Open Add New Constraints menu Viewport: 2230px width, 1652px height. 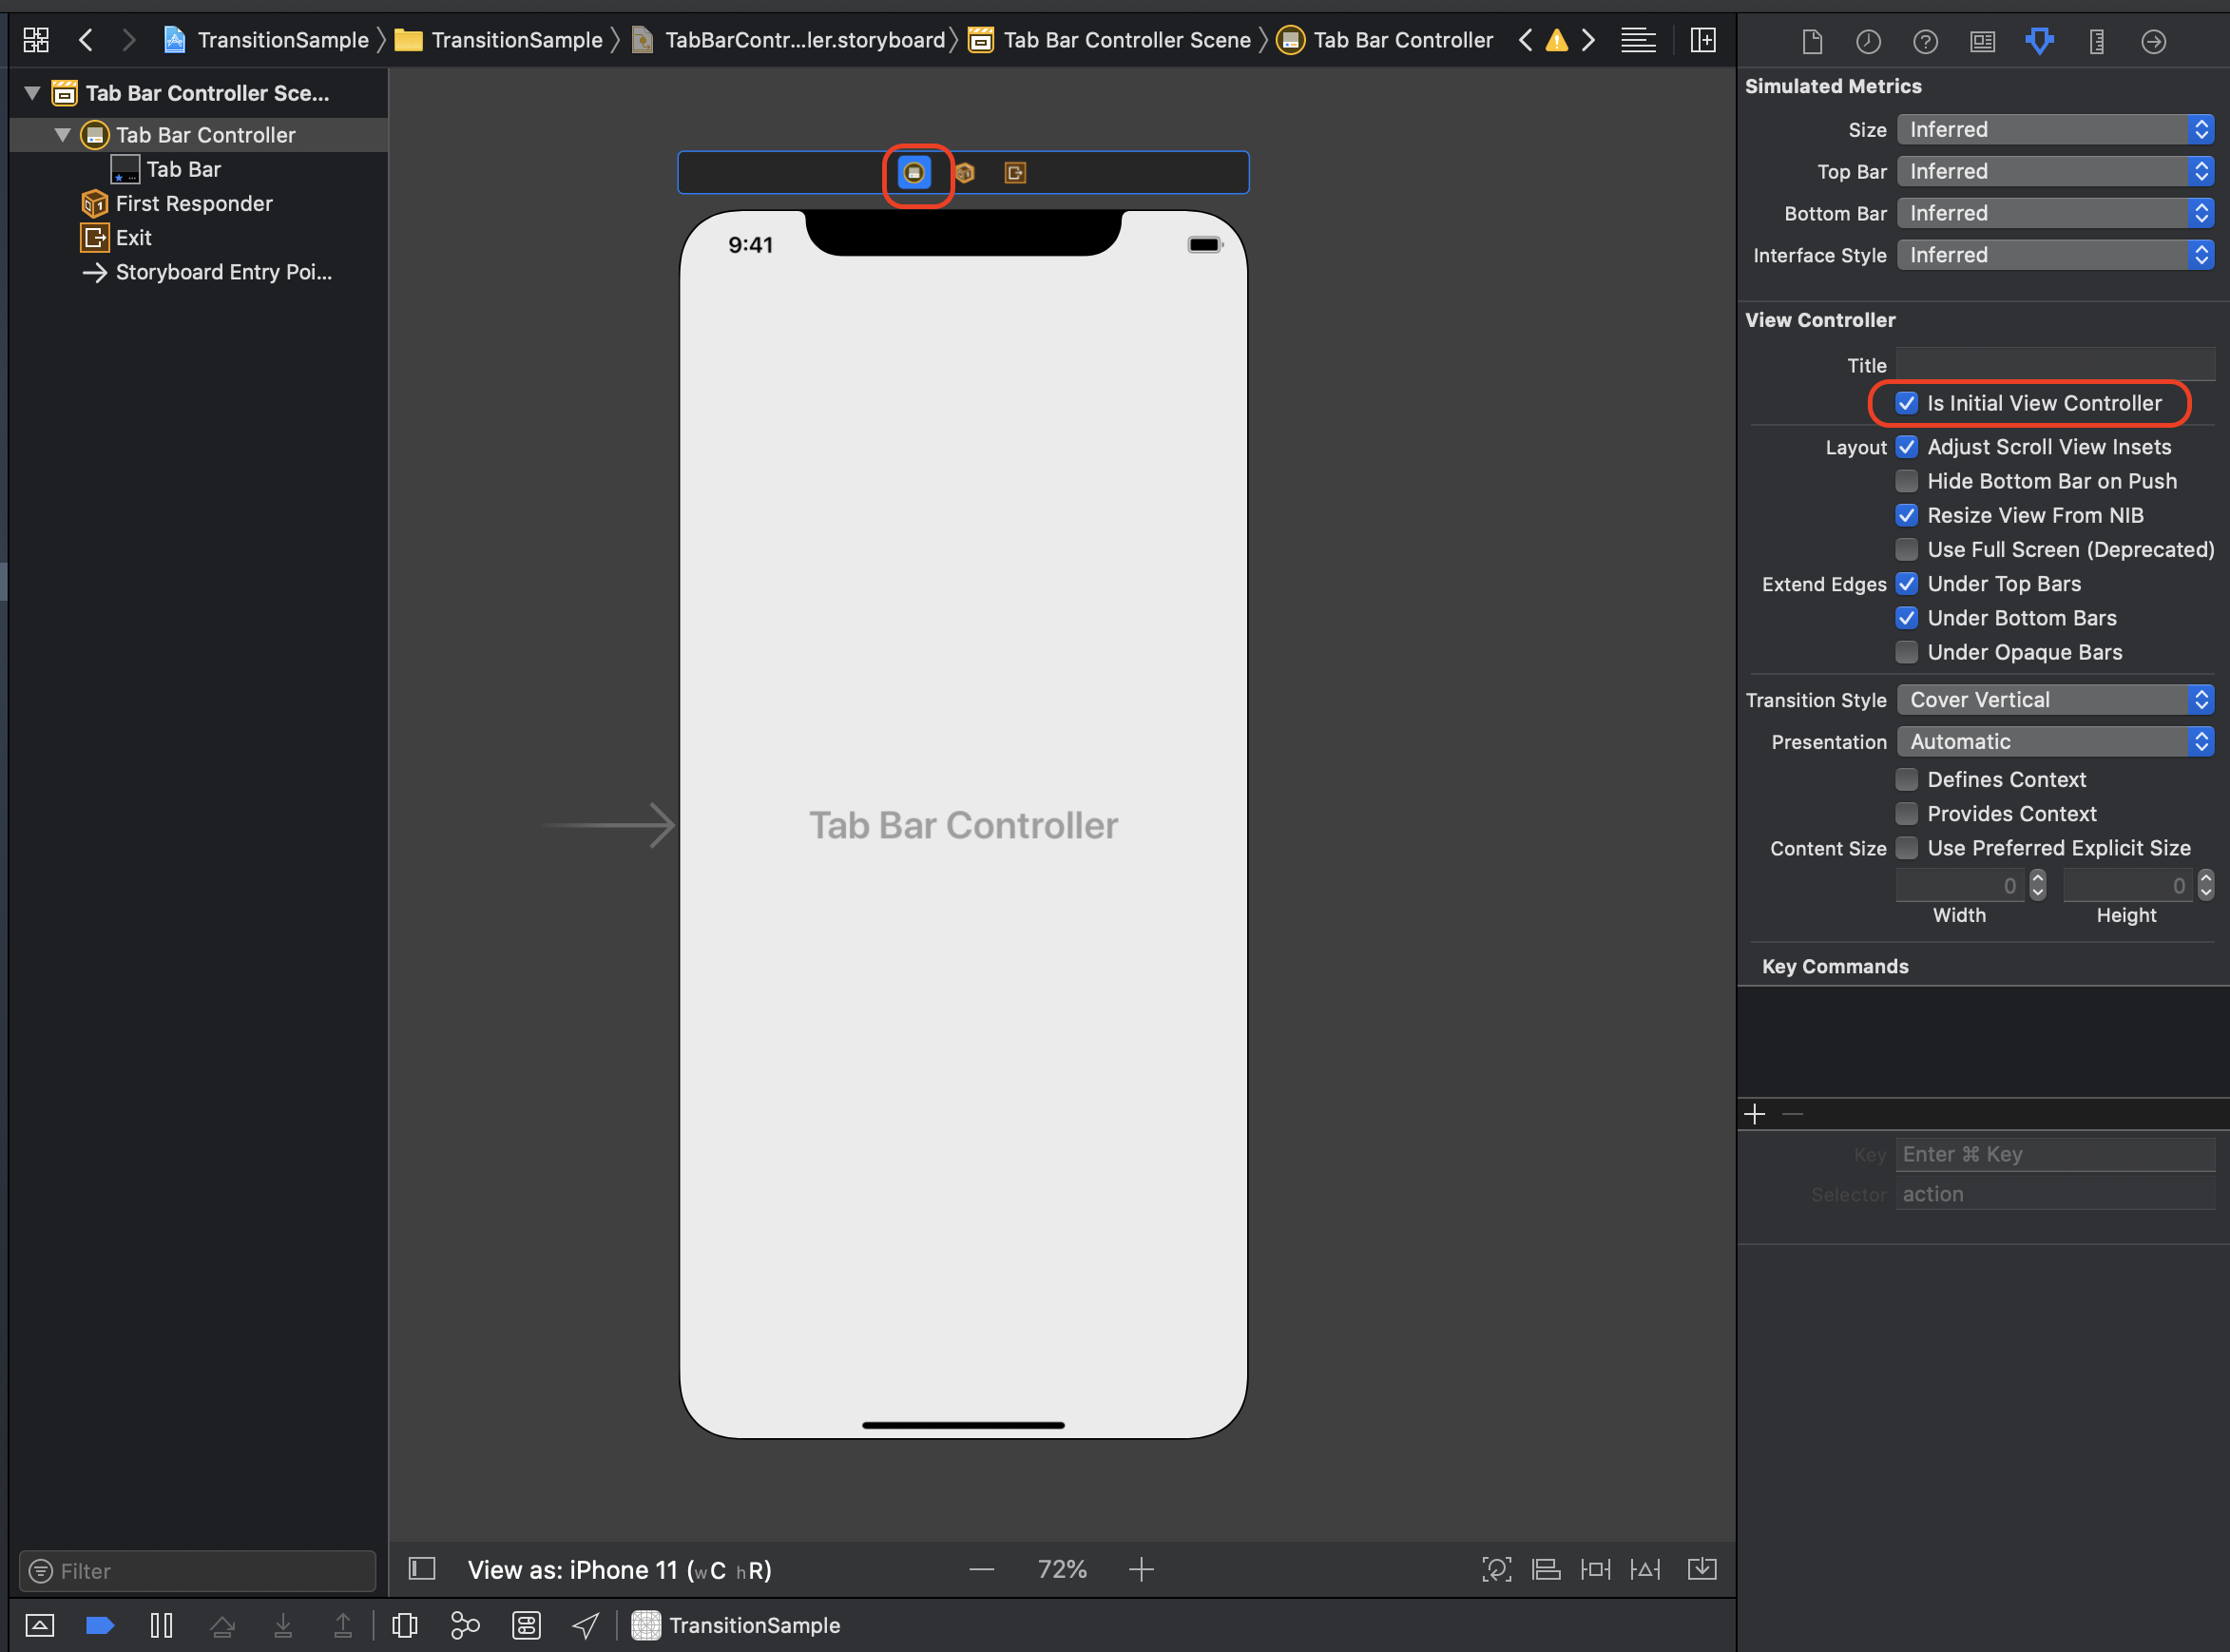[x=1595, y=1569]
